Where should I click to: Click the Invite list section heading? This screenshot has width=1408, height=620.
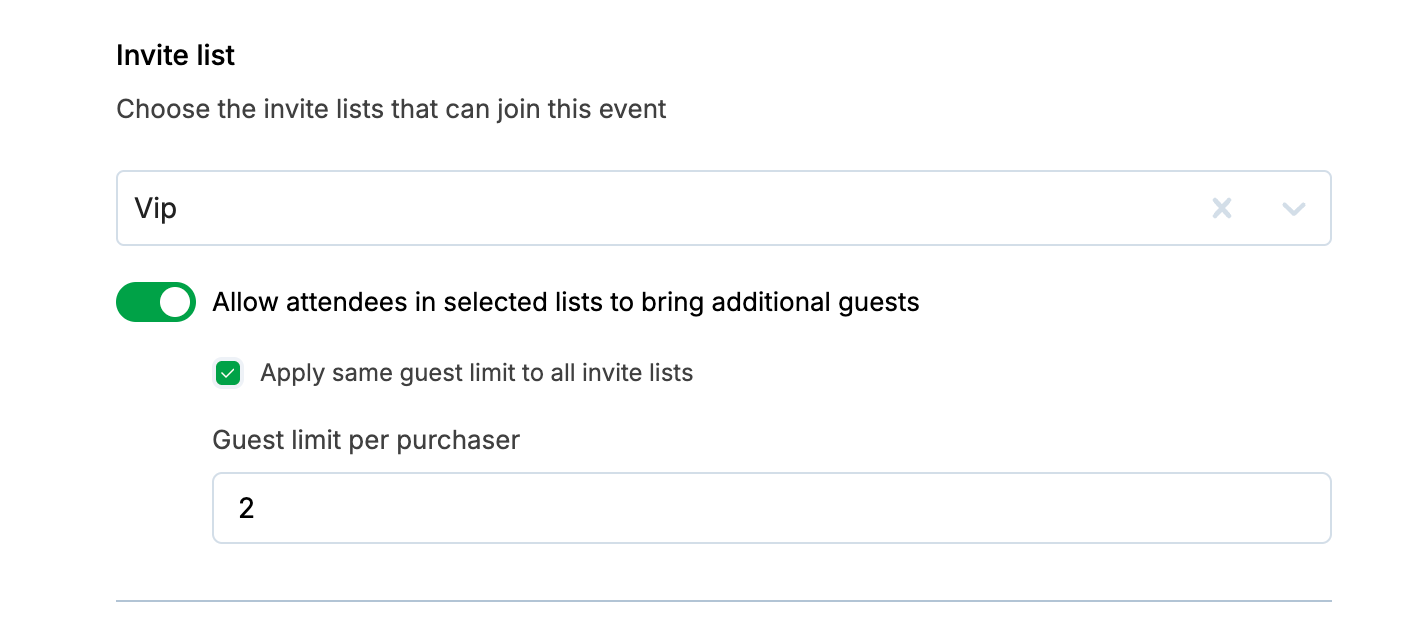click(175, 55)
